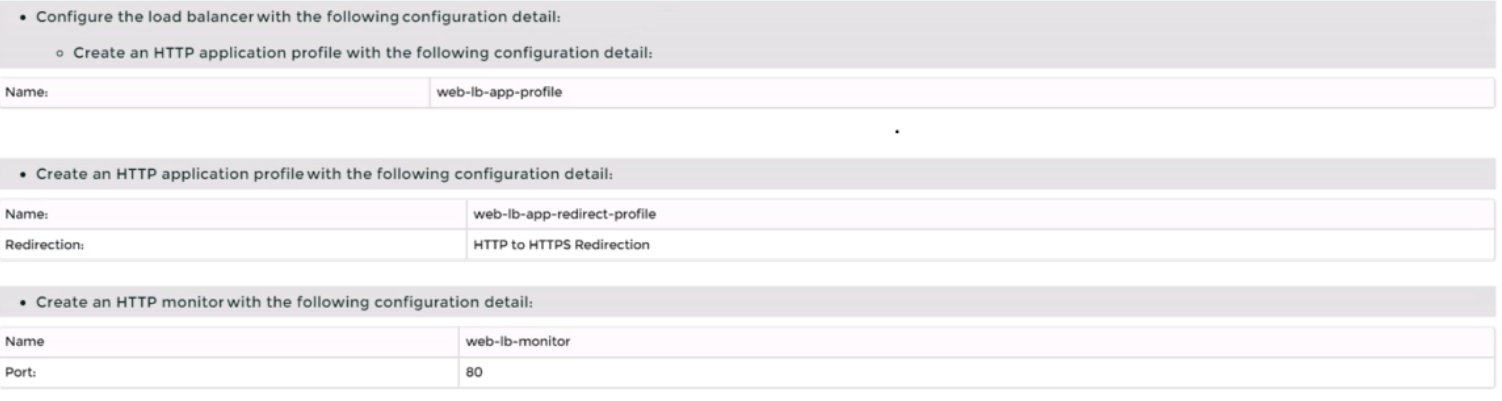Viewport: 1502px width, 401px height.
Task: Select the Redirection label cell
Action: [35, 244]
